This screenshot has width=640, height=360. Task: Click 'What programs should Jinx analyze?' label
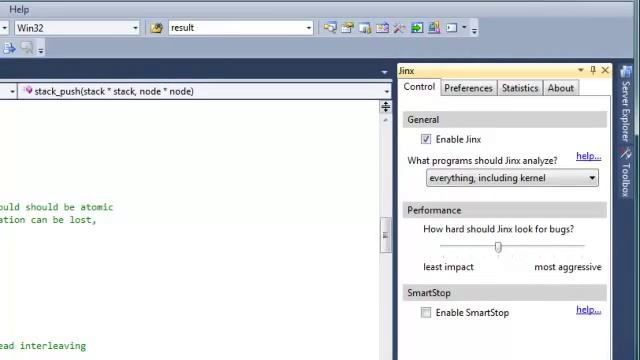(482, 161)
